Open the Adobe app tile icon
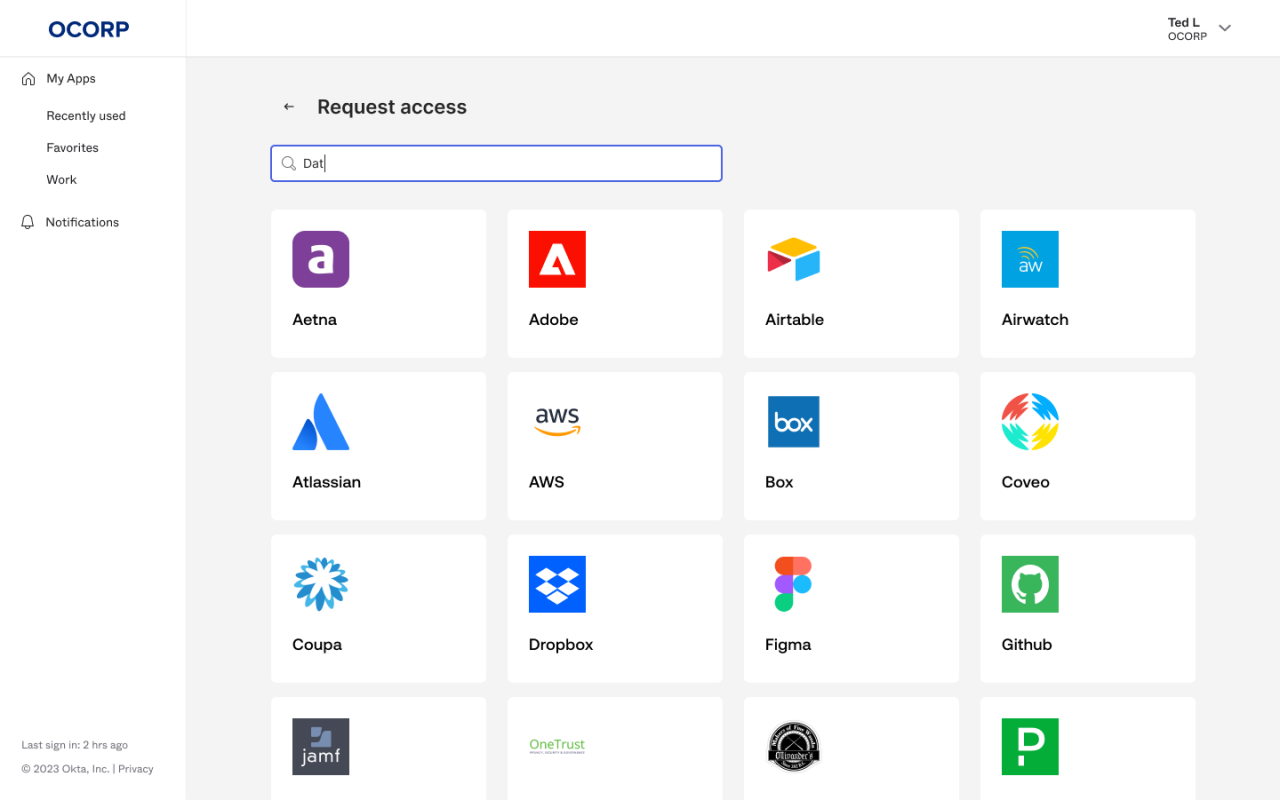Image resolution: width=1280 pixels, height=800 pixels. pos(557,259)
